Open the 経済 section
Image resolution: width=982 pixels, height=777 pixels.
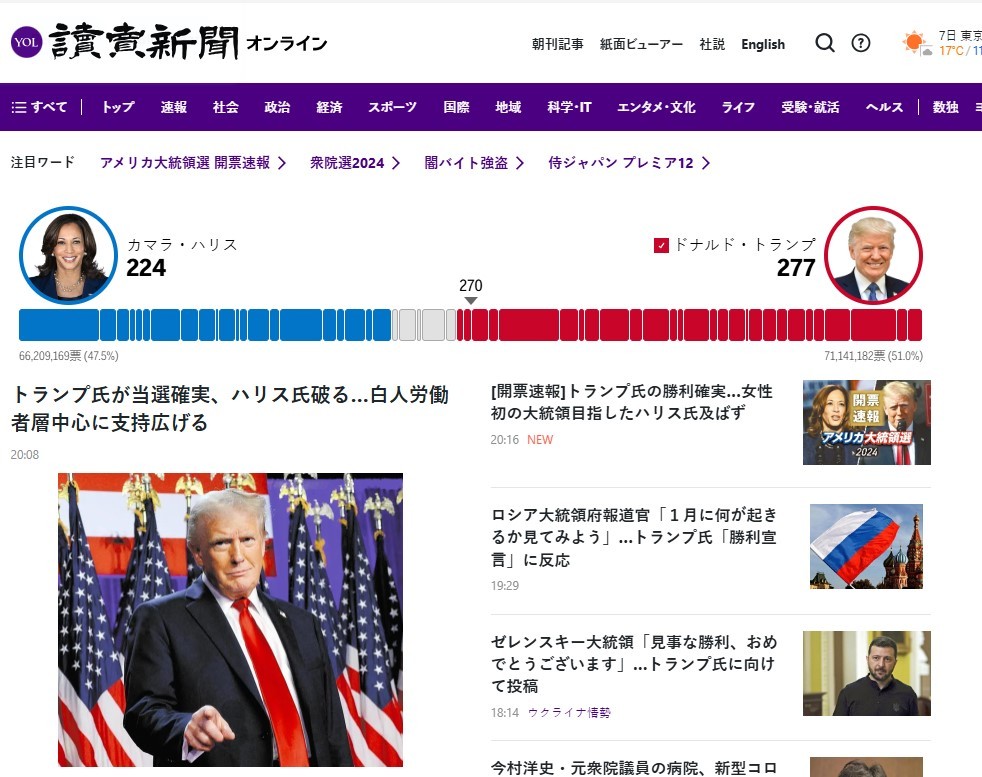click(329, 107)
